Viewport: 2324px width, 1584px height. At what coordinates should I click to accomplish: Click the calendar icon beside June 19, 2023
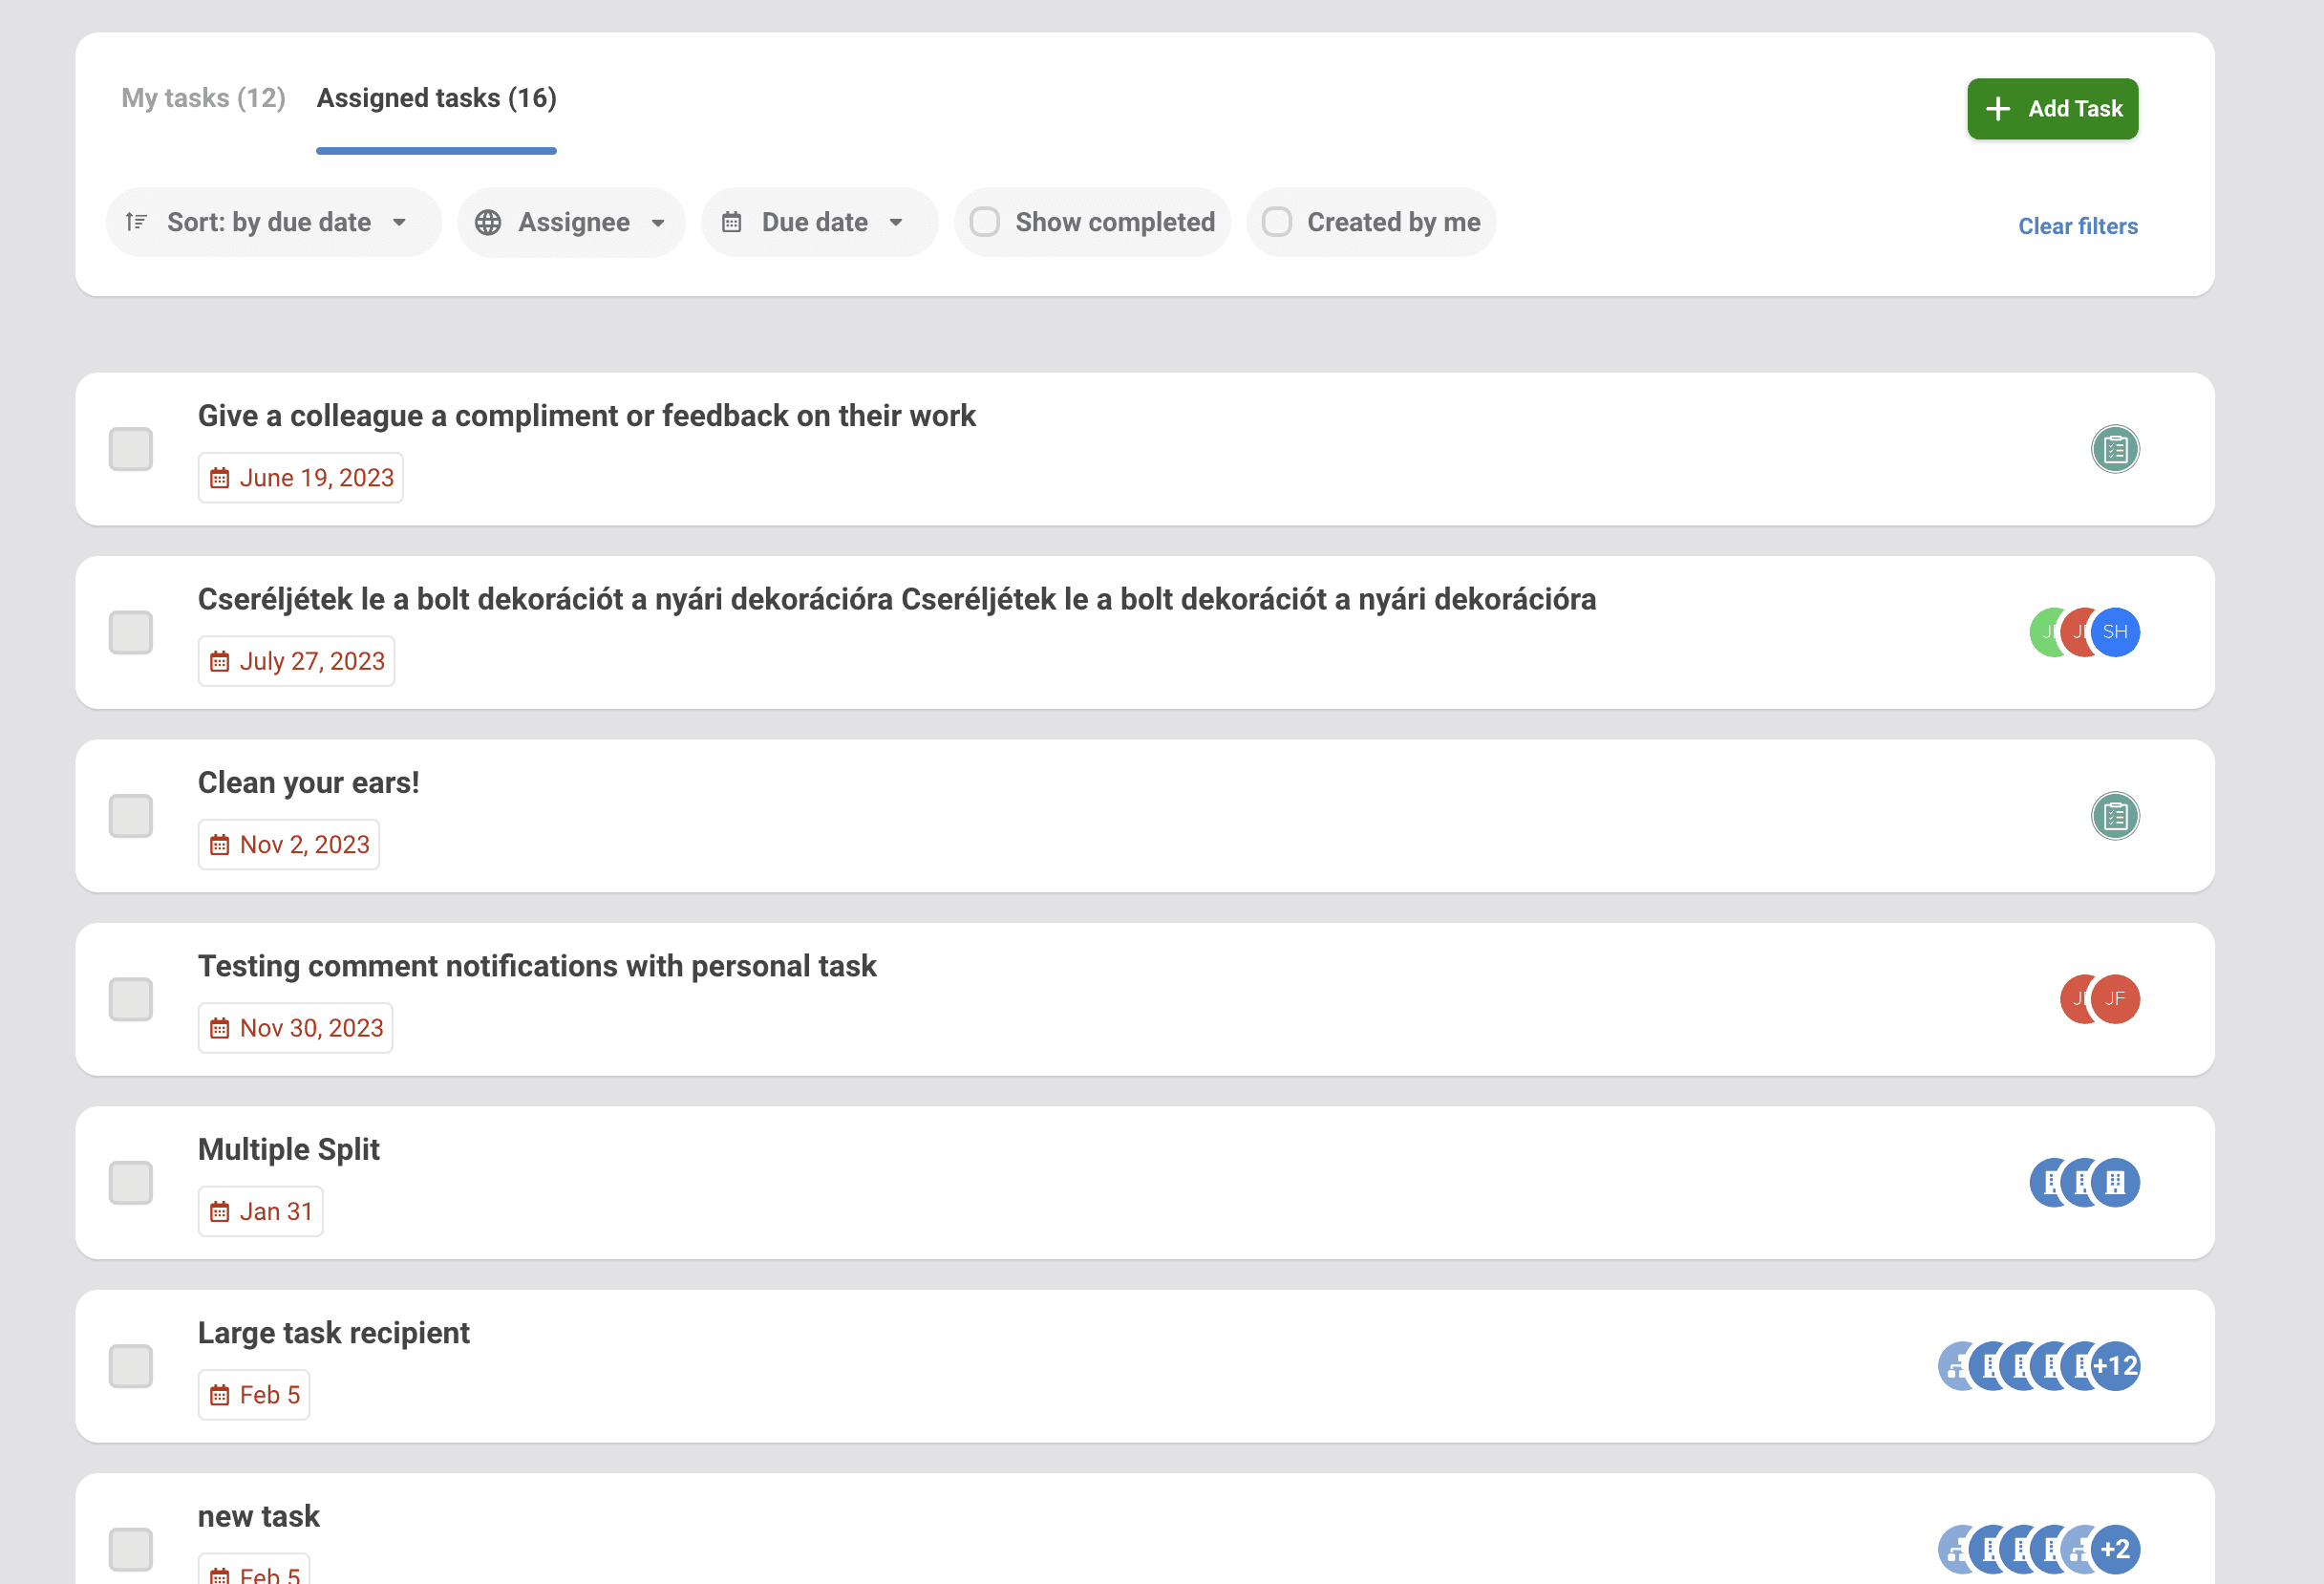point(220,478)
